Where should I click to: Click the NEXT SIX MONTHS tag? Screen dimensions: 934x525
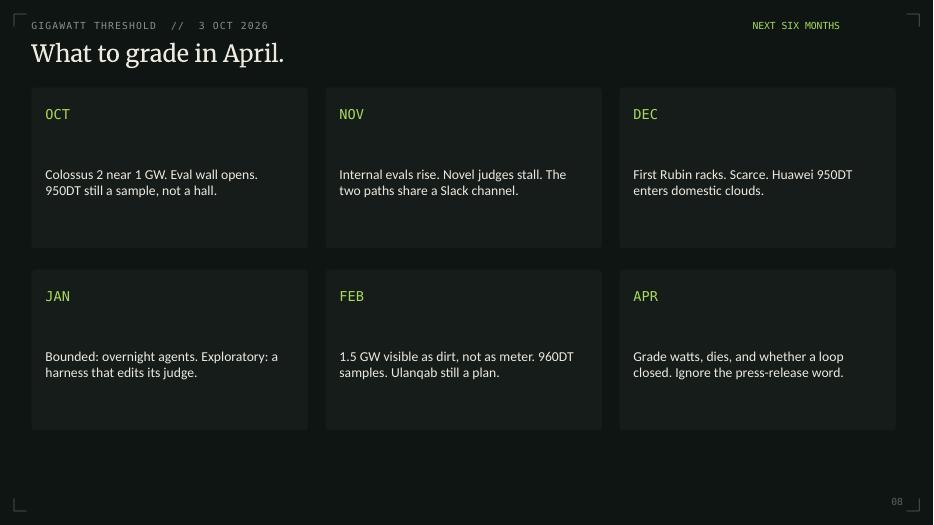pyautogui.click(x=795, y=26)
